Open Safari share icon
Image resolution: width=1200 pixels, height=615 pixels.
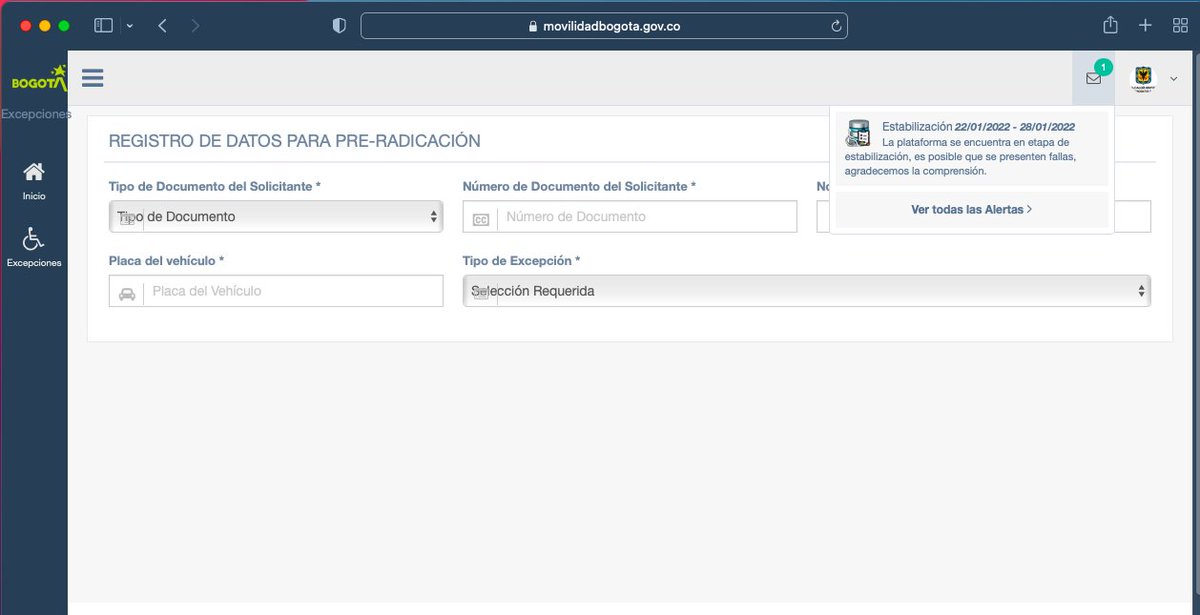(1110, 25)
